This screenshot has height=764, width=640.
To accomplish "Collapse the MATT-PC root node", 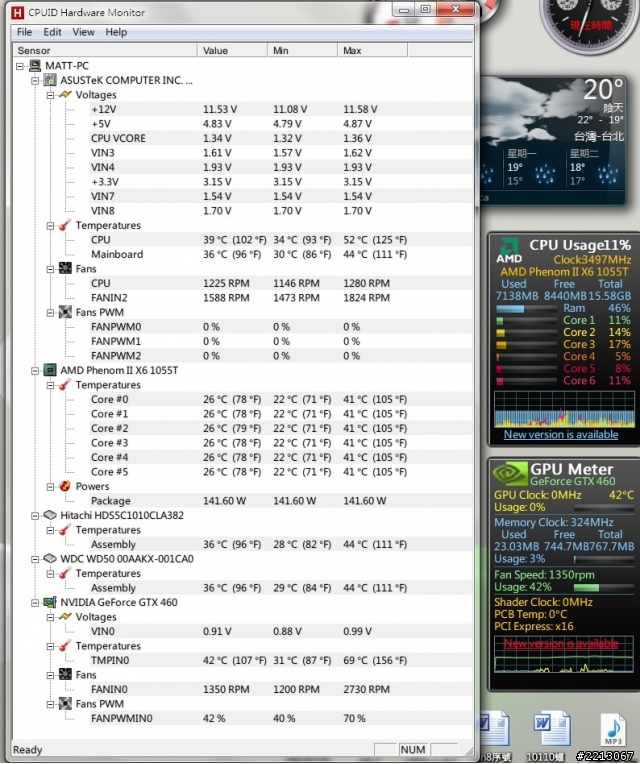I will pos(19,66).
